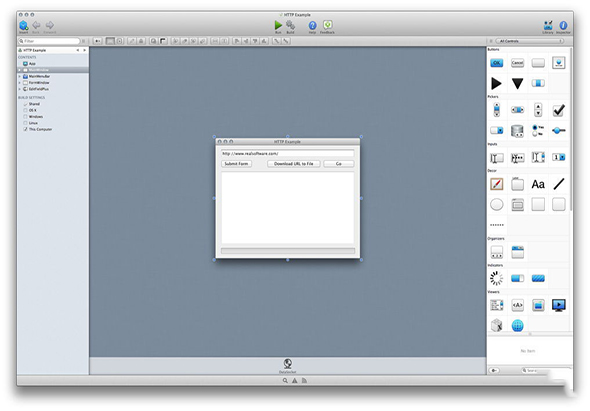Click the previous arrow beside HTTP Example title
This screenshot has width=590, height=411.
click(78, 50)
